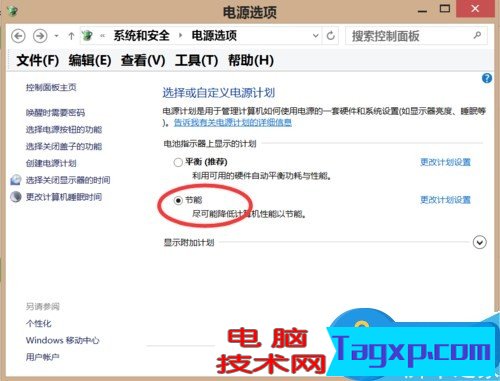The image size is (500, 381).
Task: Click the double chevron before 系统和安全
Action: pos(103,36)
